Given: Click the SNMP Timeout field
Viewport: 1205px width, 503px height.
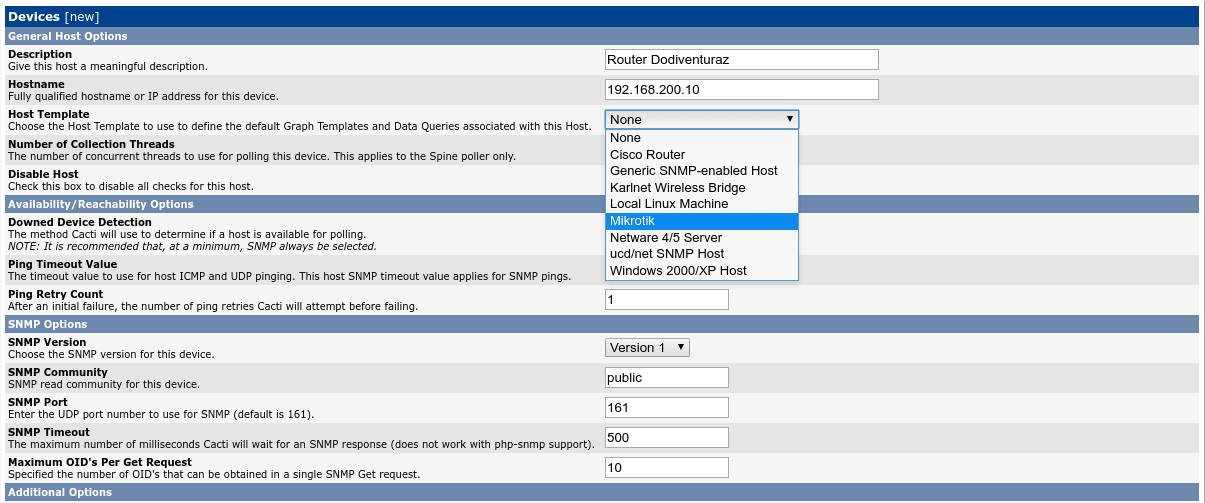Looking at the screenshot, I should [x=667, y=438].
